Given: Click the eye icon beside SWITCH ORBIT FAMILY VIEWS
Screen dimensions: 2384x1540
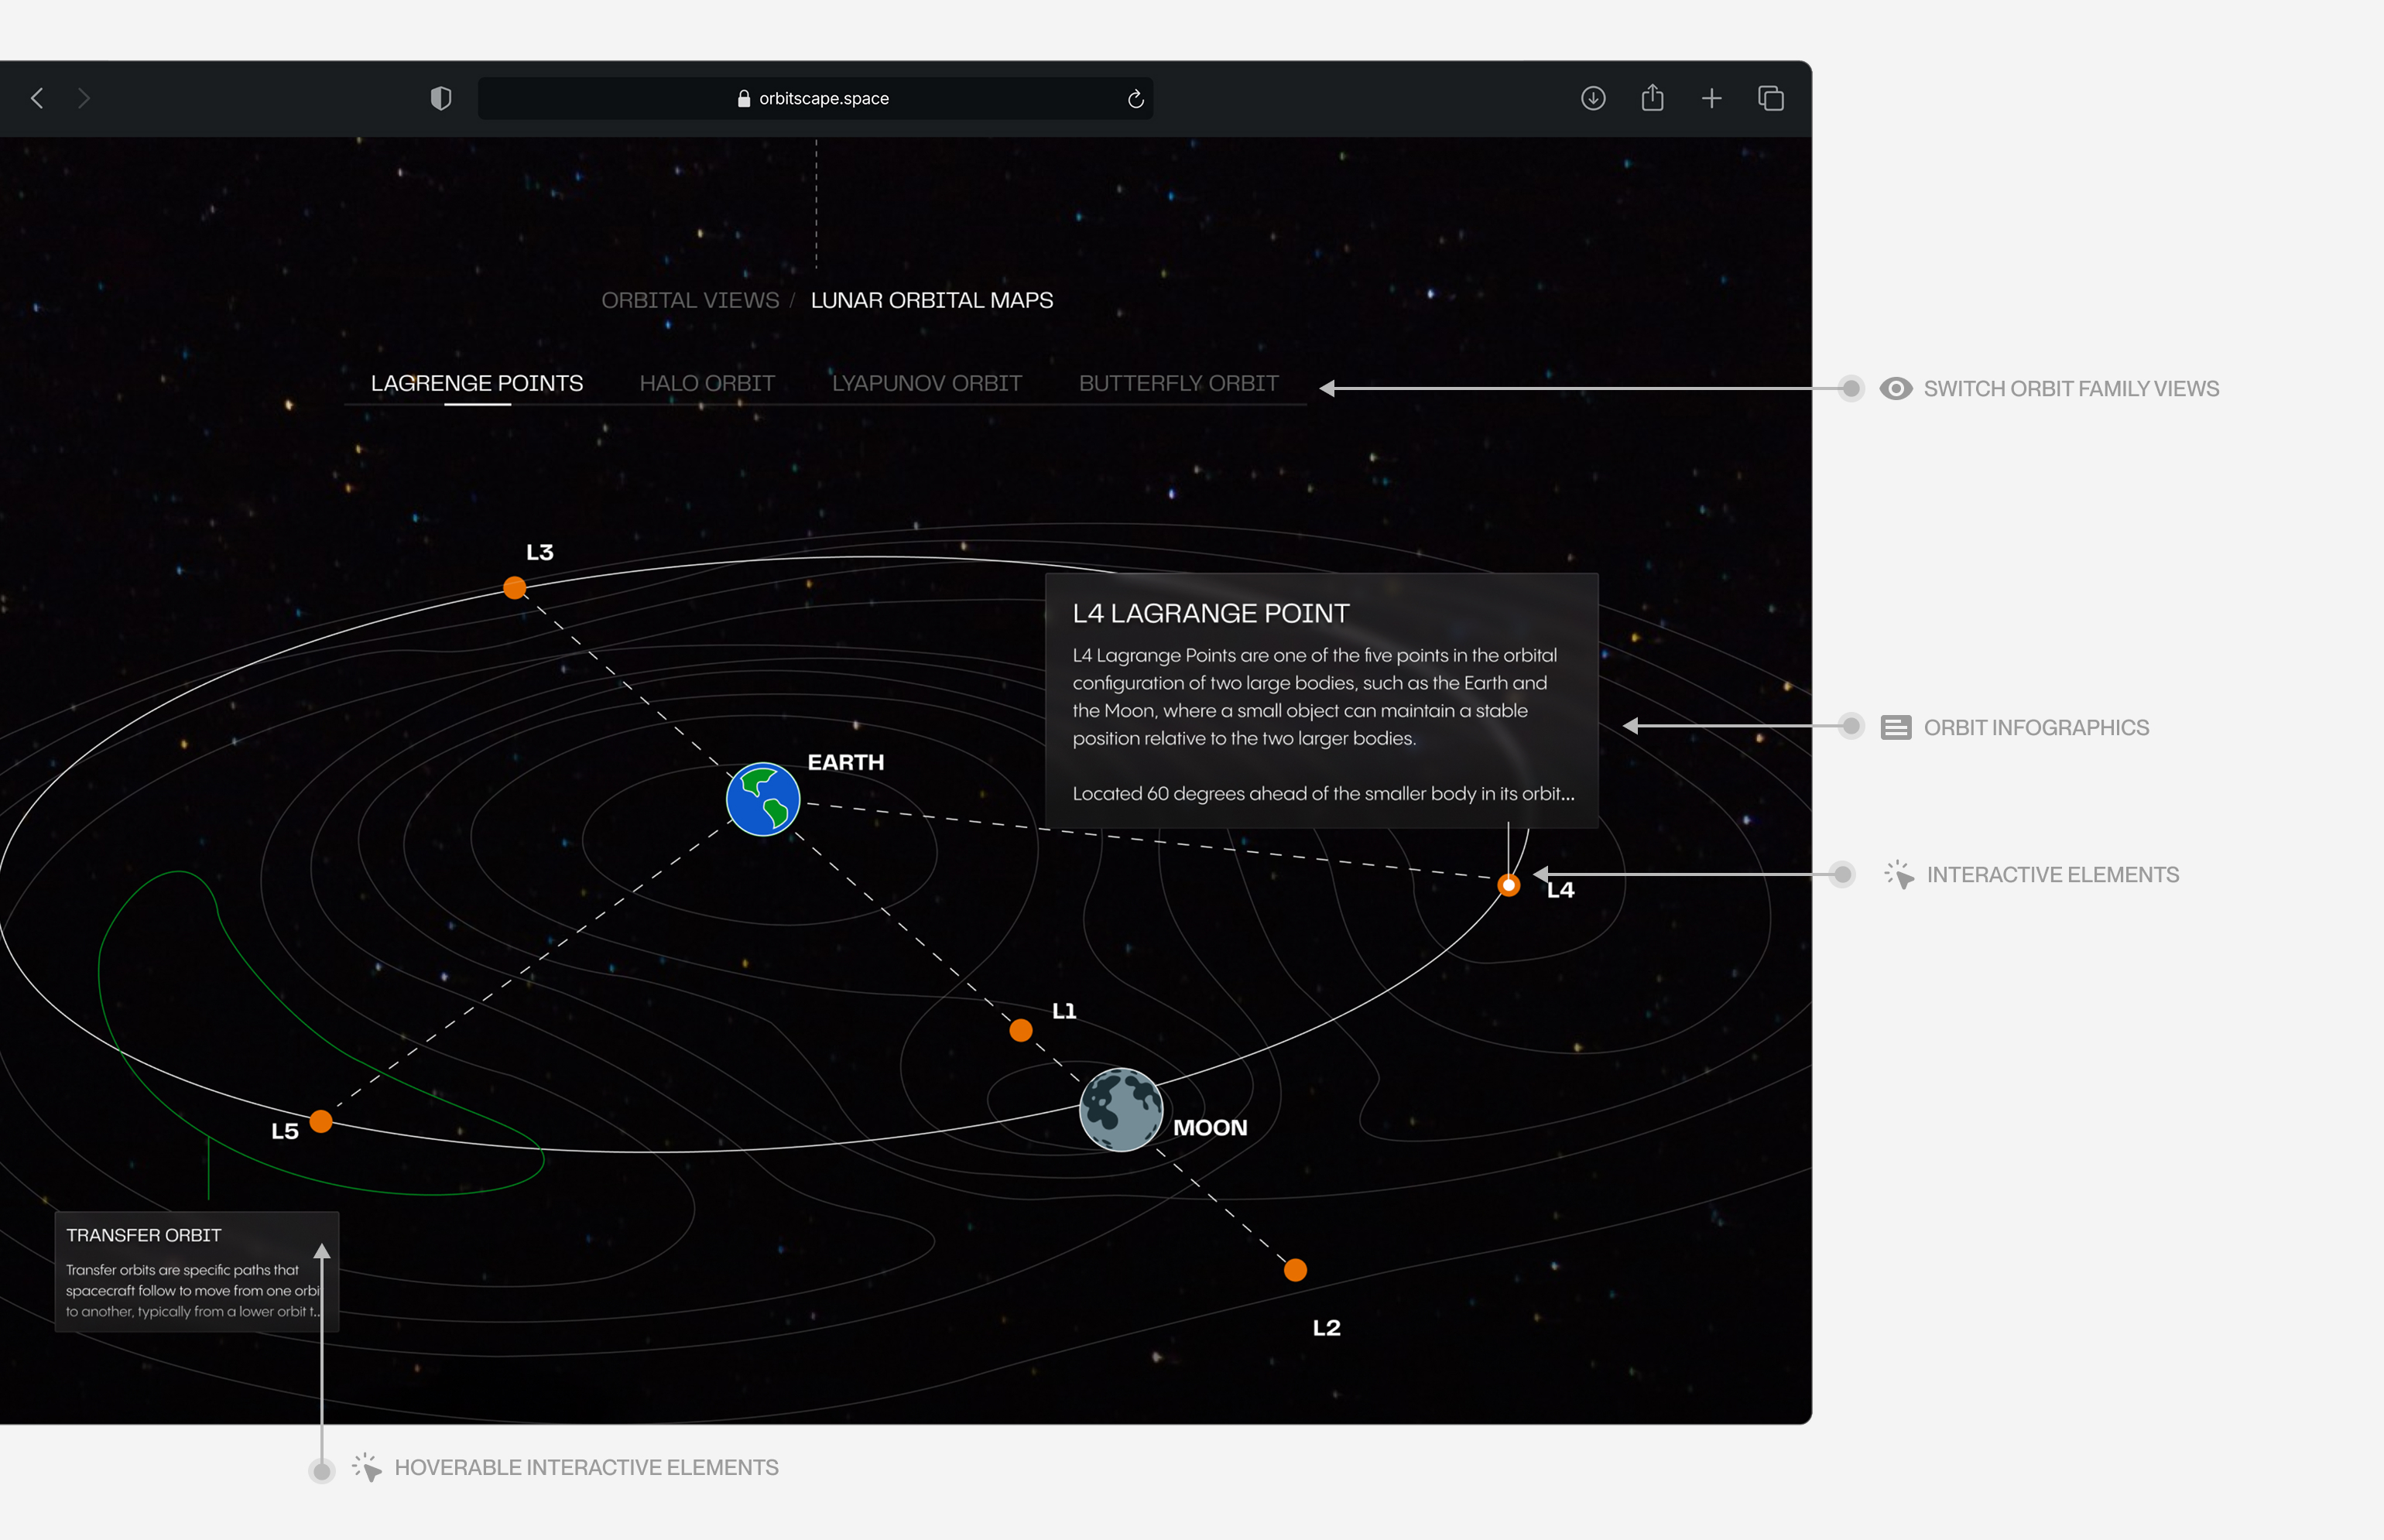Looking at the screenshot, I should [1895, 388].
